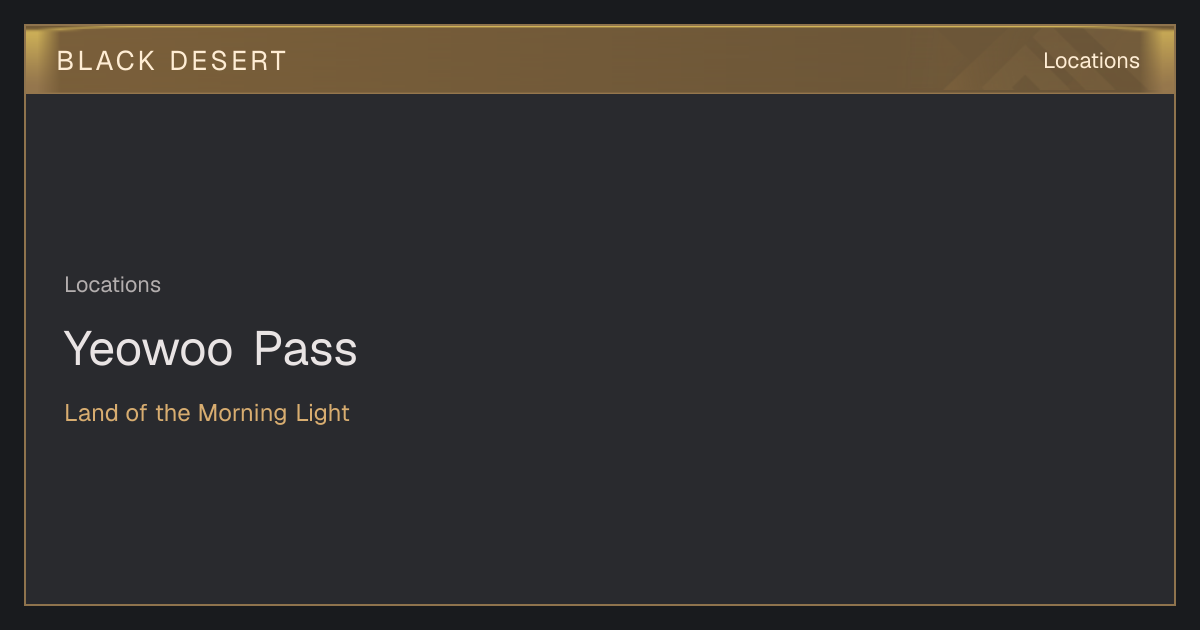Click the gold header banner background
1200x630 pixels.
pyautogui.click(x=600, y=60)
